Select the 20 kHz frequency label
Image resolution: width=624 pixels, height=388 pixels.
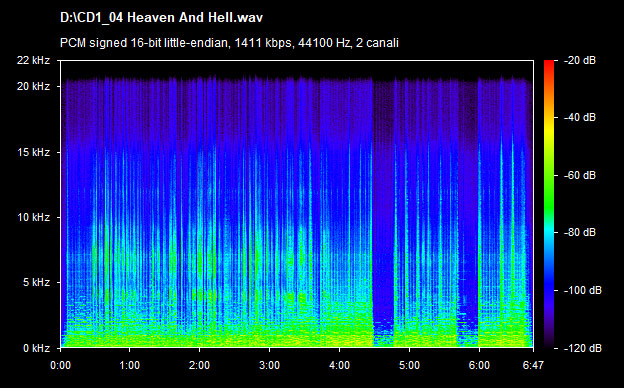[33, 86]
